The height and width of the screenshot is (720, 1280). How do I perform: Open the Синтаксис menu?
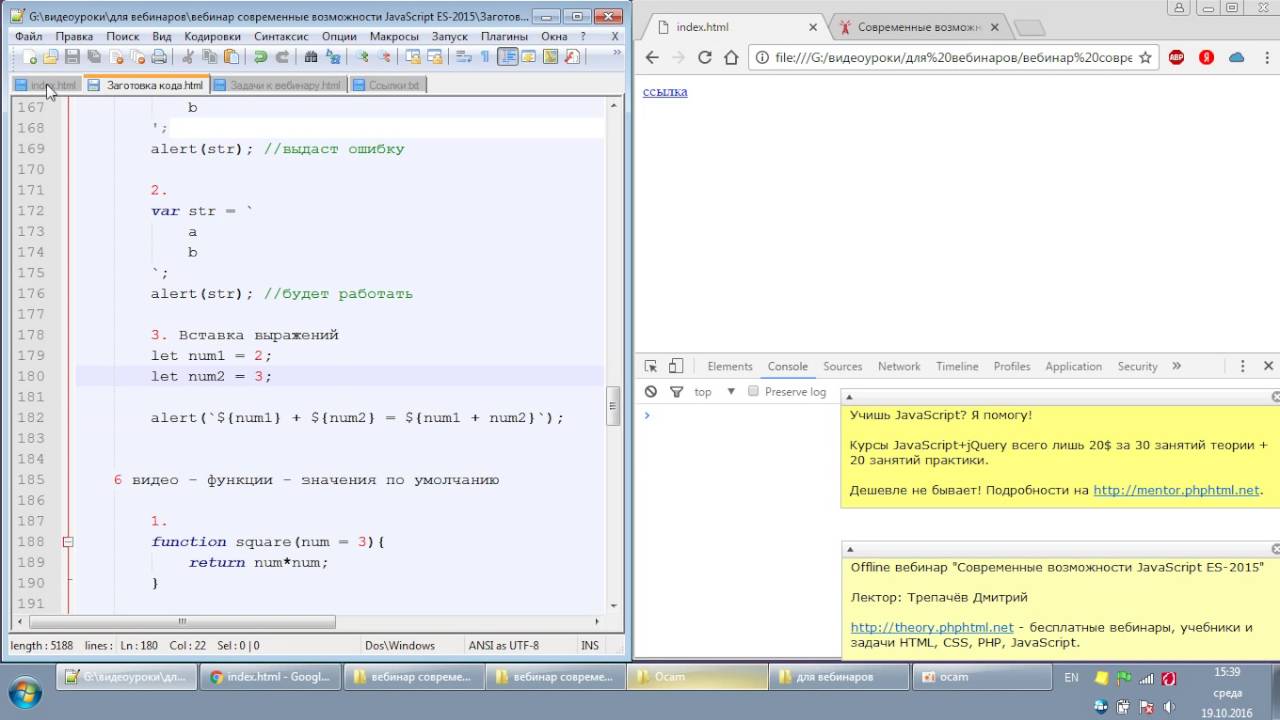tap(282, 36)
